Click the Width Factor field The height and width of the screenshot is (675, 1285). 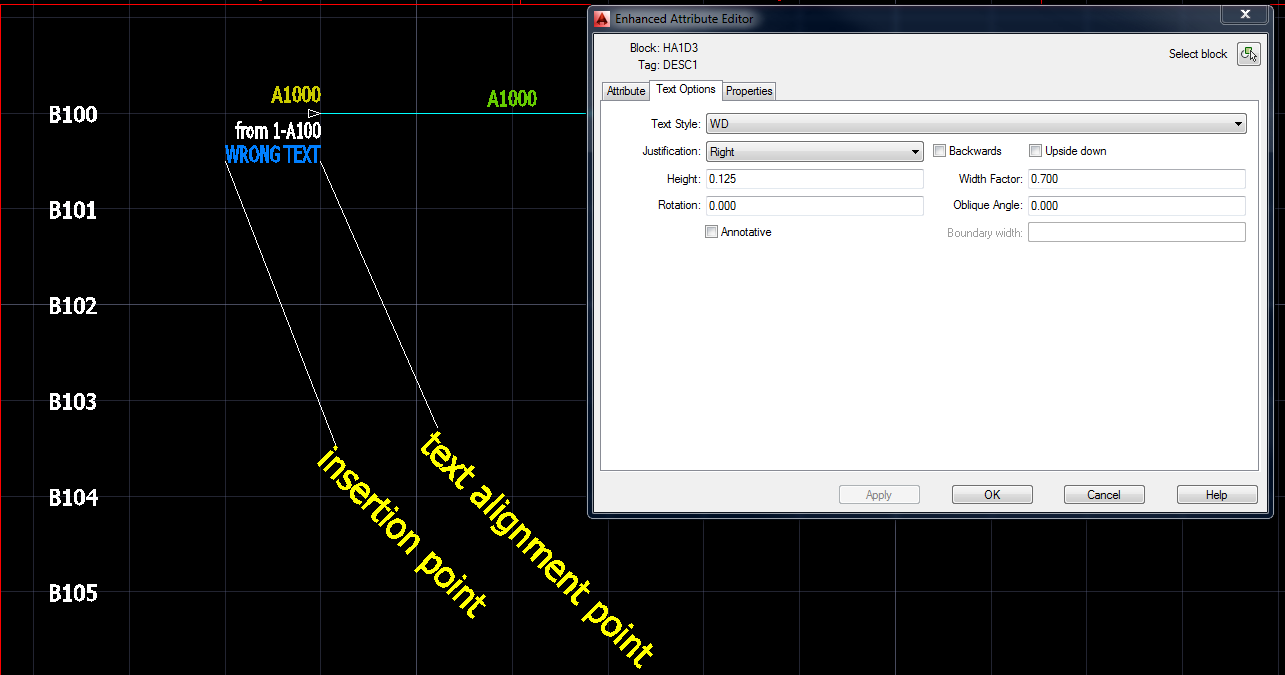[1136, 178]
